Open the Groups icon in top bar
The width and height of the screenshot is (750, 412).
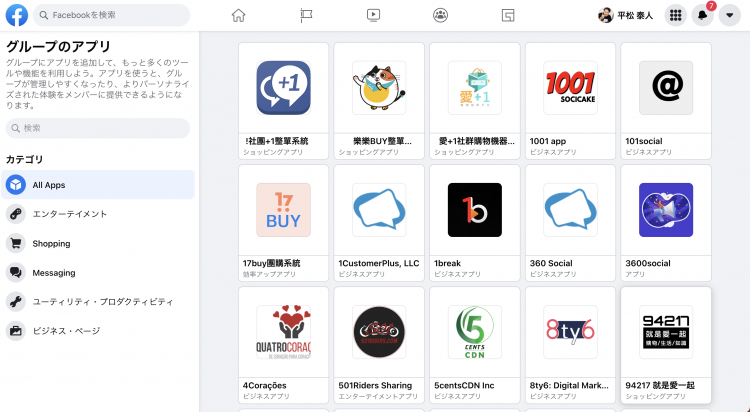tap(440, 15)
